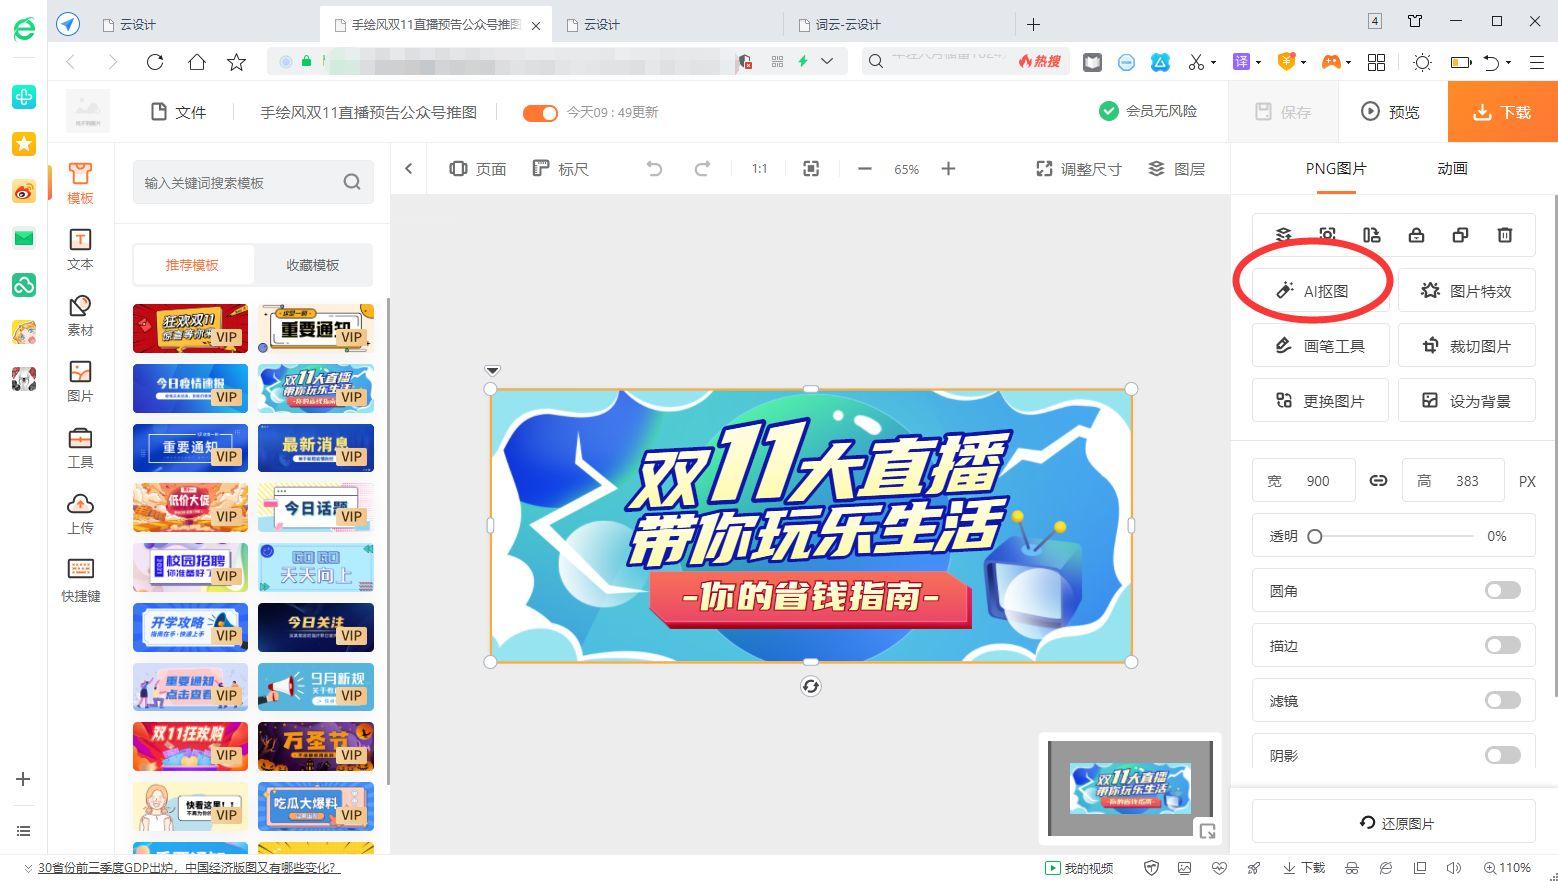Click the 裁切图片 crop image button
Viewport: 1558px width, 881px height.
1466,345
